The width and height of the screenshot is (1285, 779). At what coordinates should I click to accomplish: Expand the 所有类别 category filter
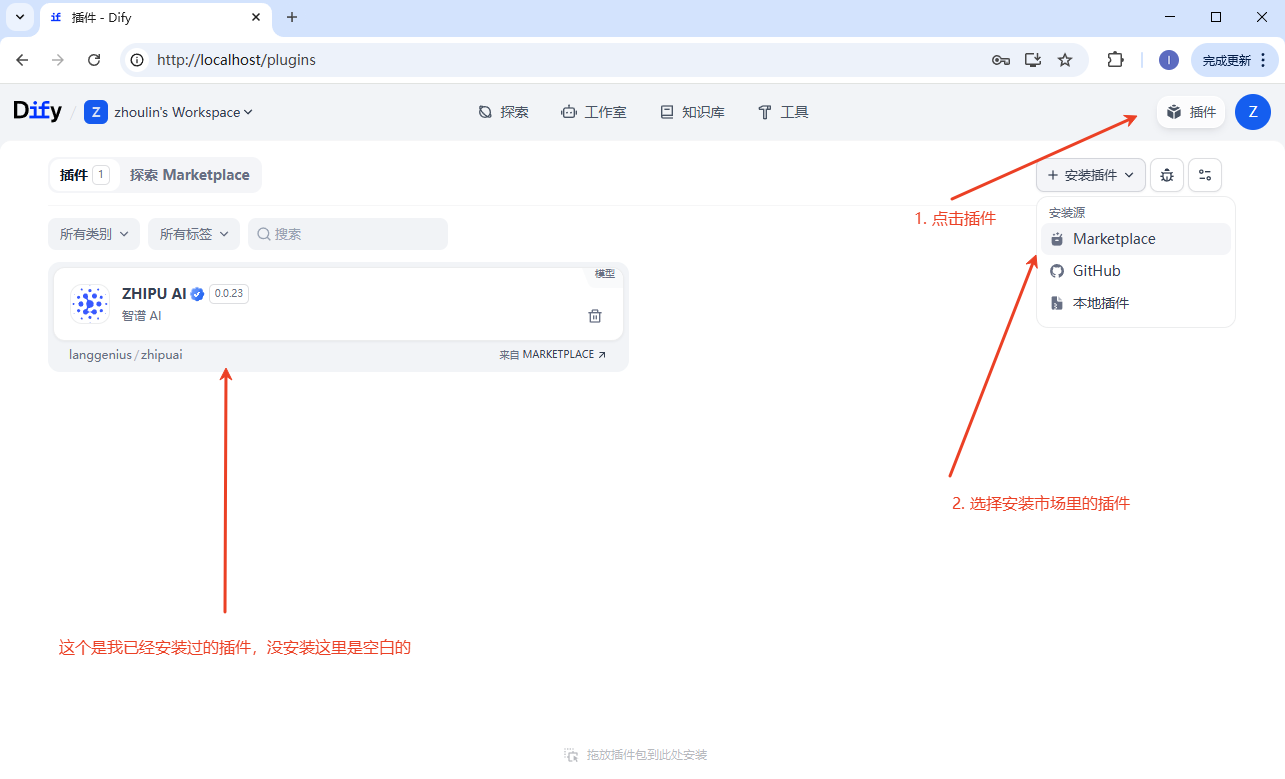(x=94, y=234)
